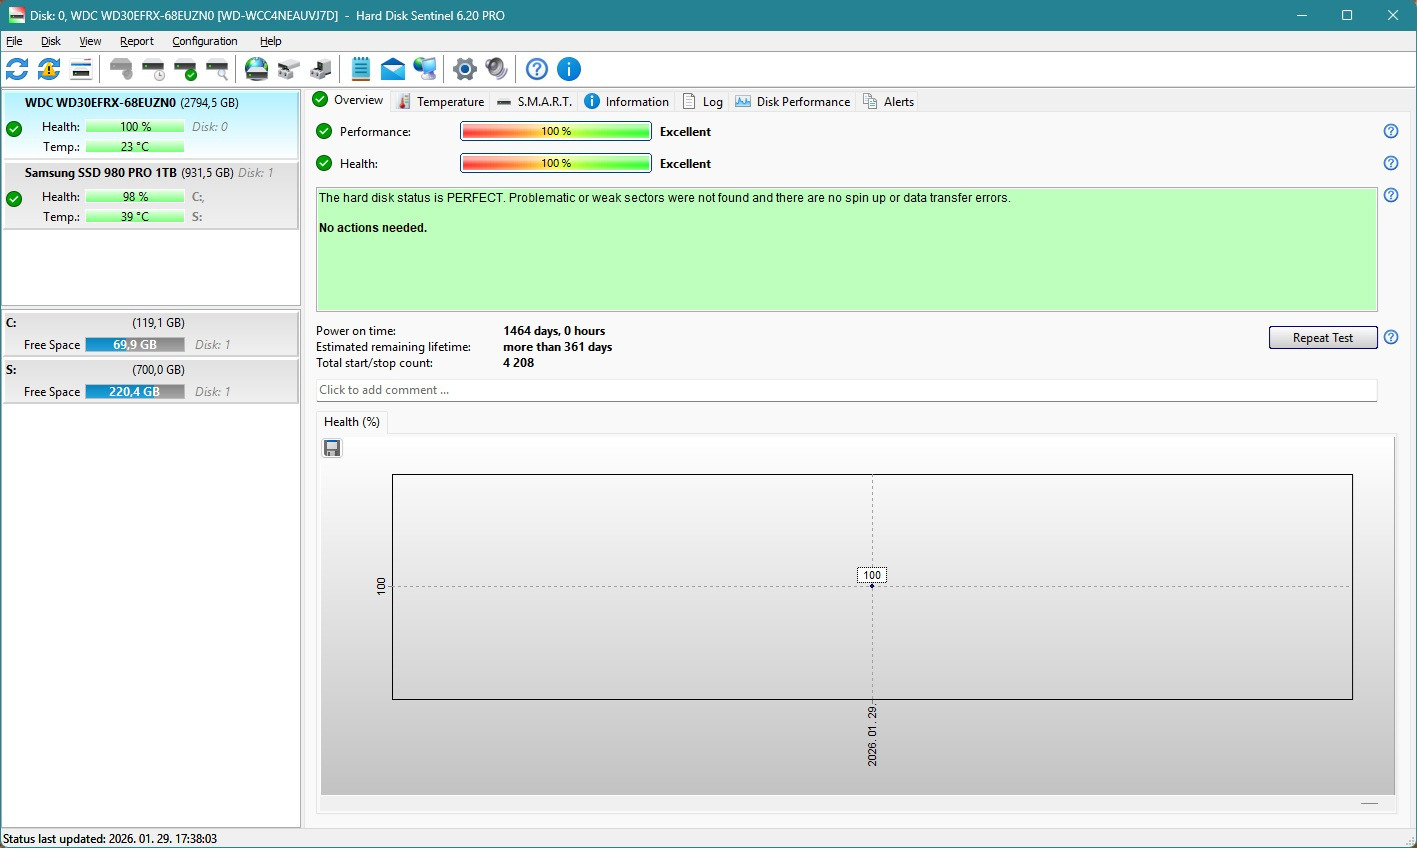Click the disk icon with green checkmark

pos(185,69)
